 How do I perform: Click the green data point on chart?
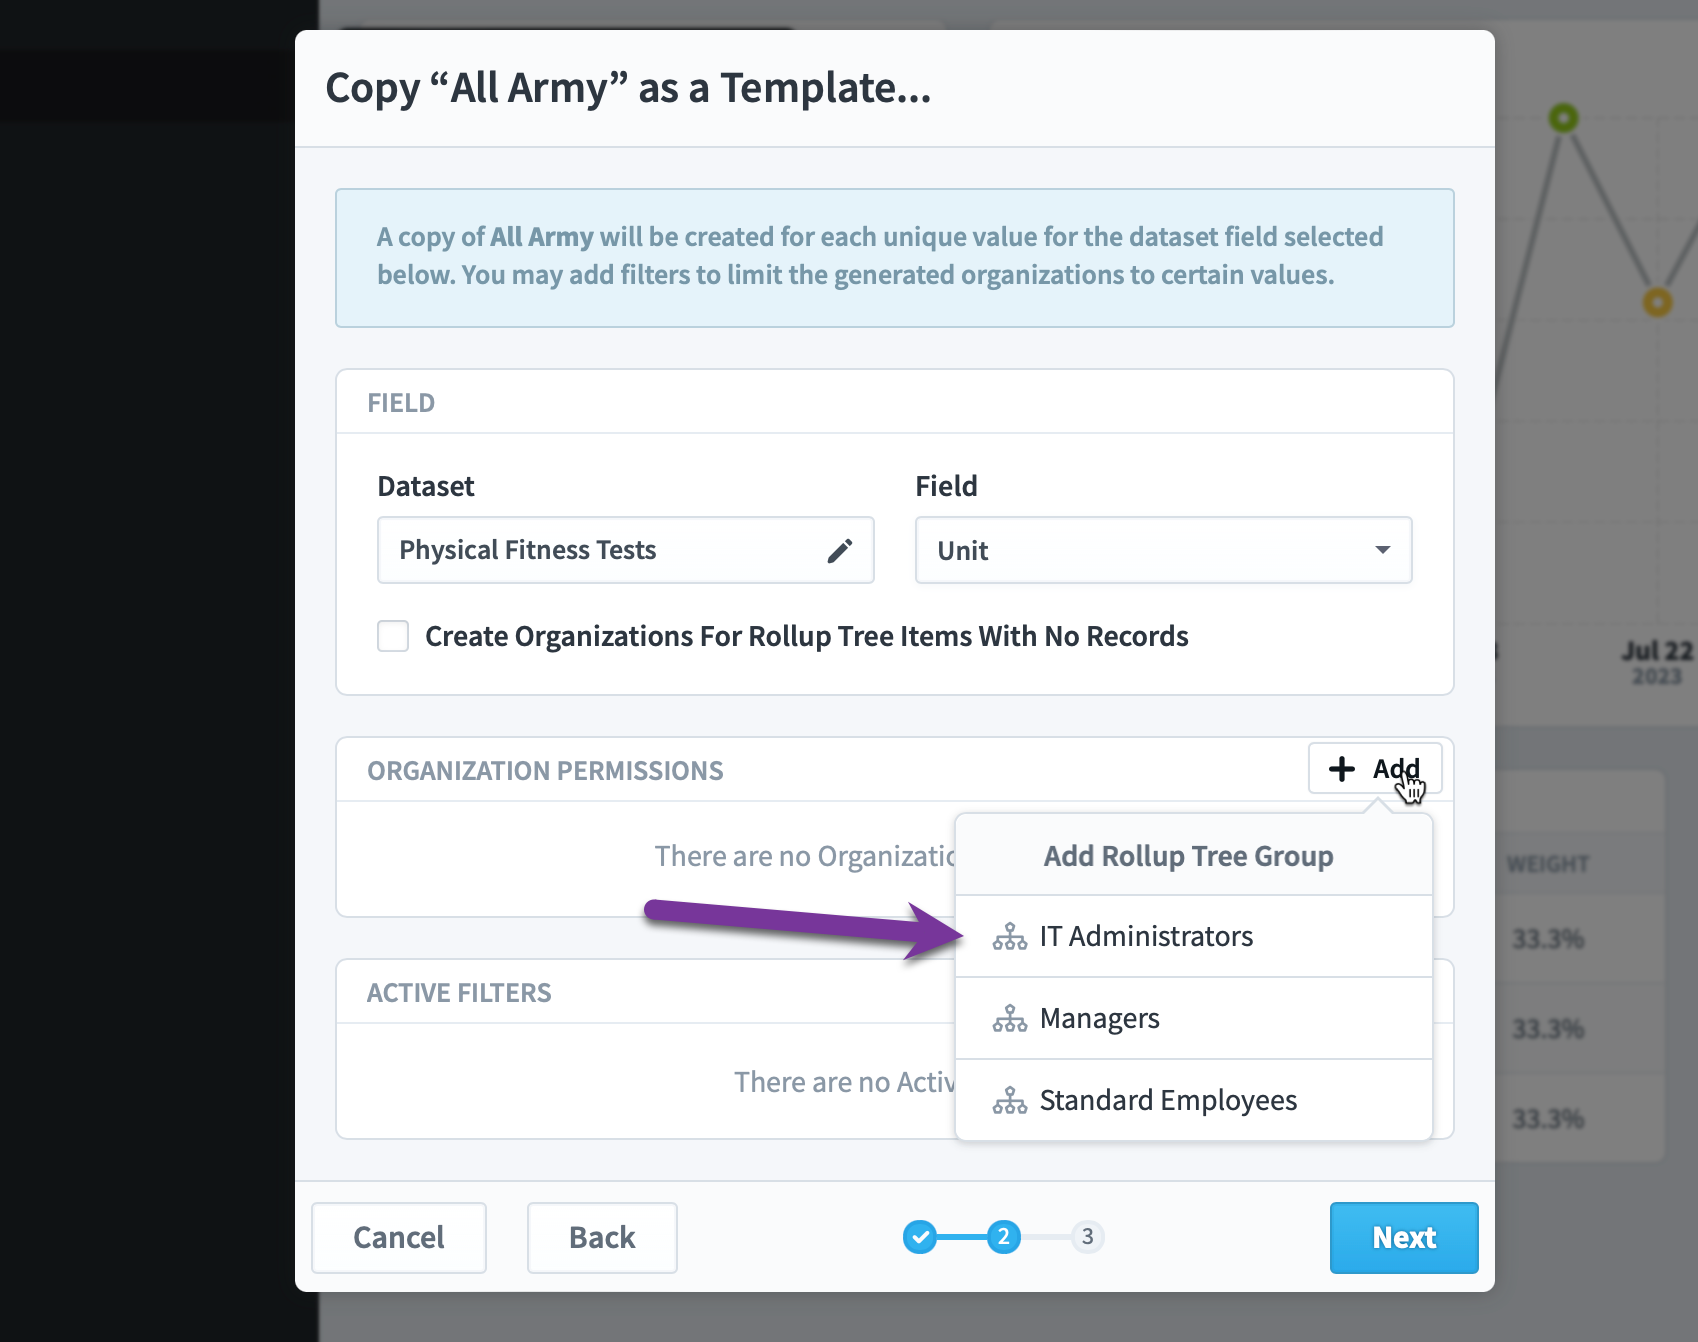pos(1563,118)
